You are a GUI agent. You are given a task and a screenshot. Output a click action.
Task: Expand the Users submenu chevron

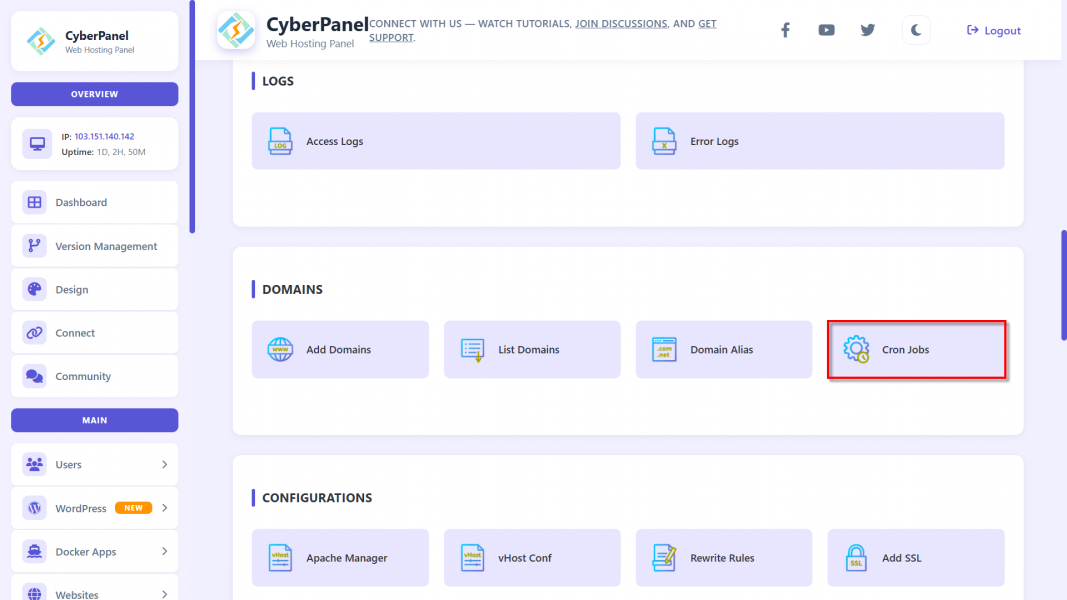pos(165,465)
